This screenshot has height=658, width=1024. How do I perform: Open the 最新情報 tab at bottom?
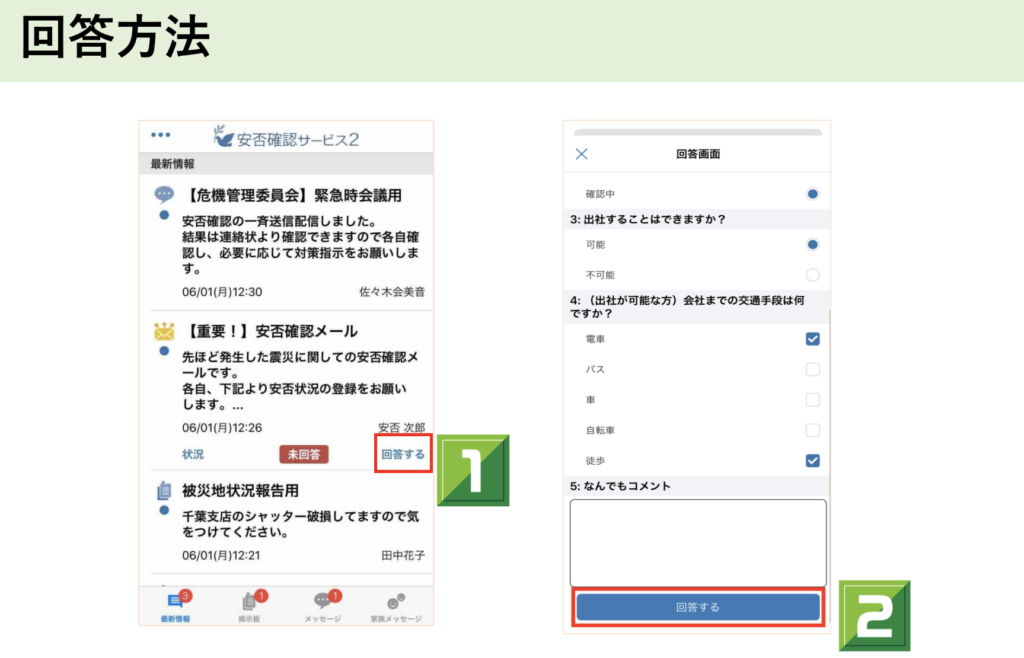[x=176, y=607]
